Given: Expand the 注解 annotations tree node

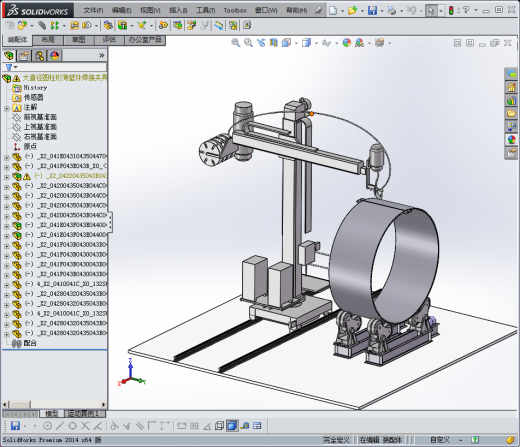Looking at the screenshot, I should [7, 108].
